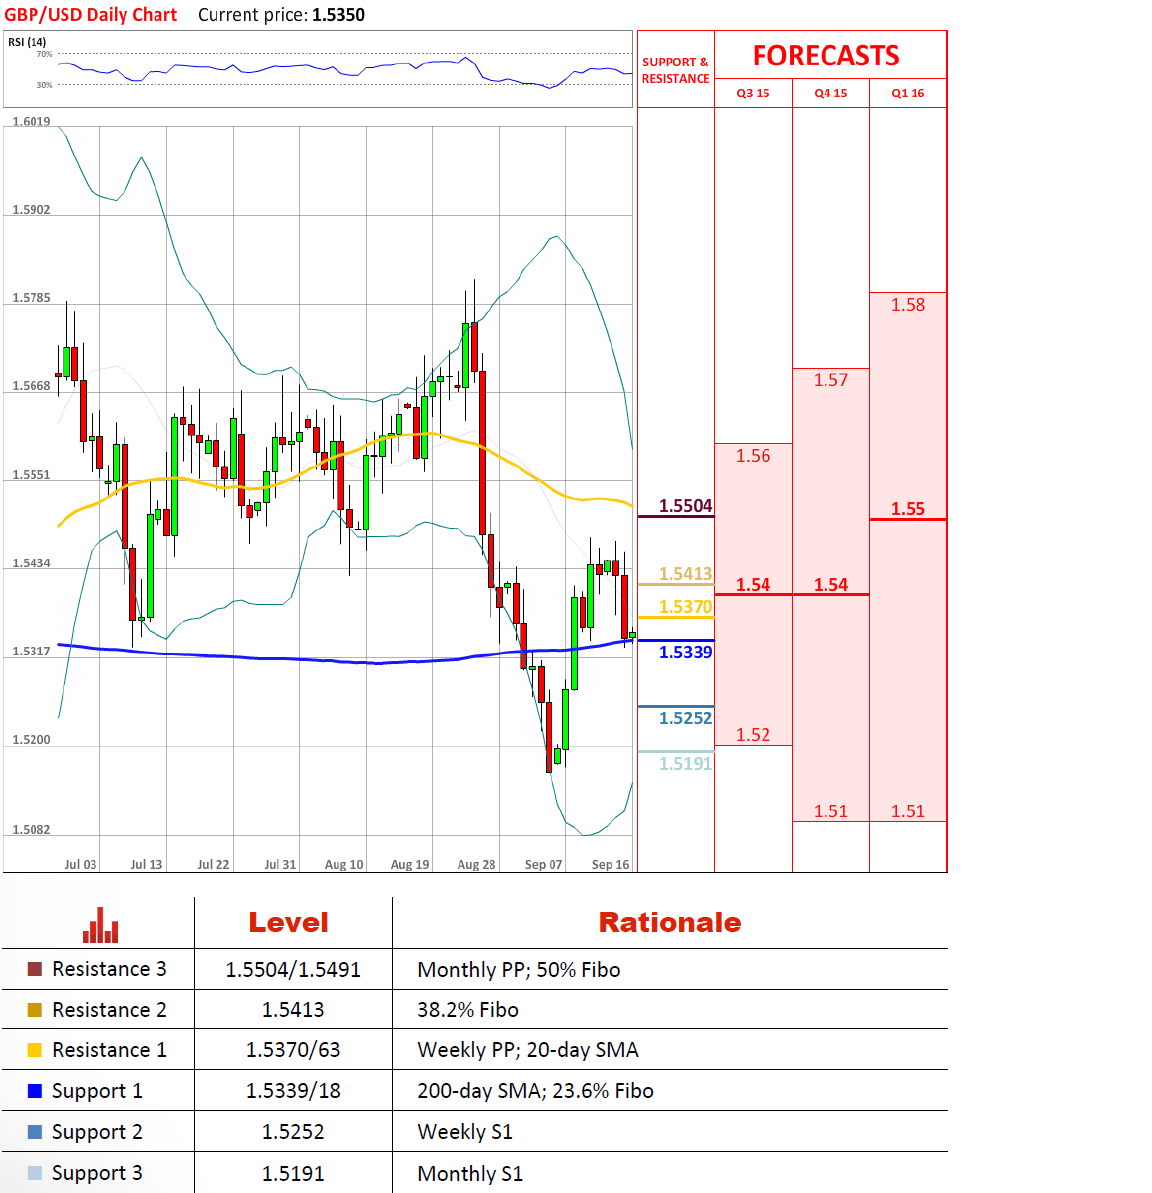Click the 1.5504 resistance level label
The width and height of the screenshot is (1152, 1193).
click(x=686, y=506)
